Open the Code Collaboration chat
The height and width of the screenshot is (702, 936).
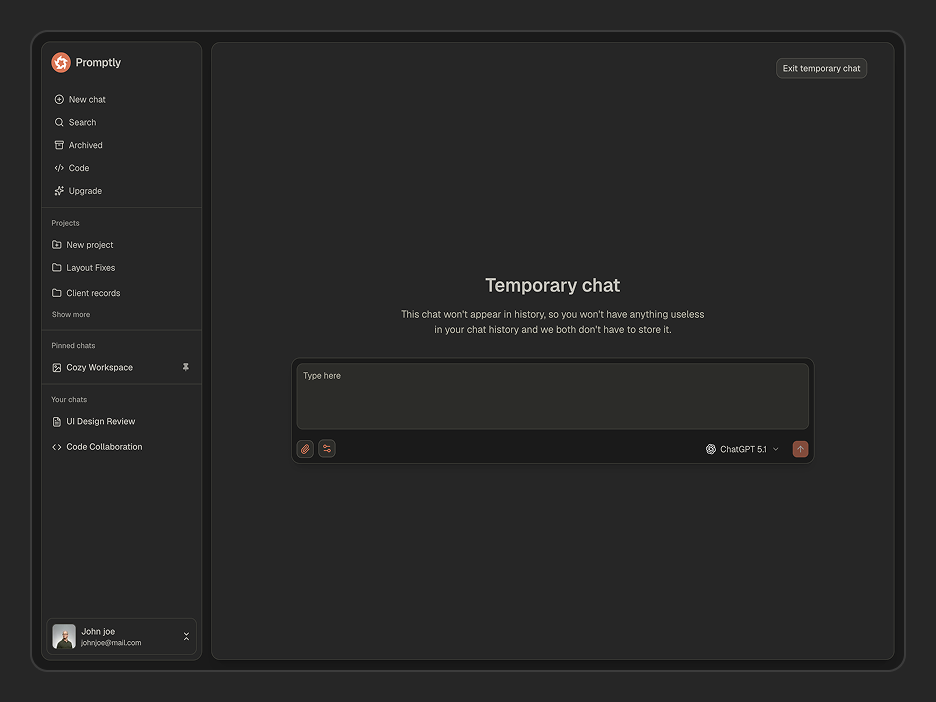104,447
